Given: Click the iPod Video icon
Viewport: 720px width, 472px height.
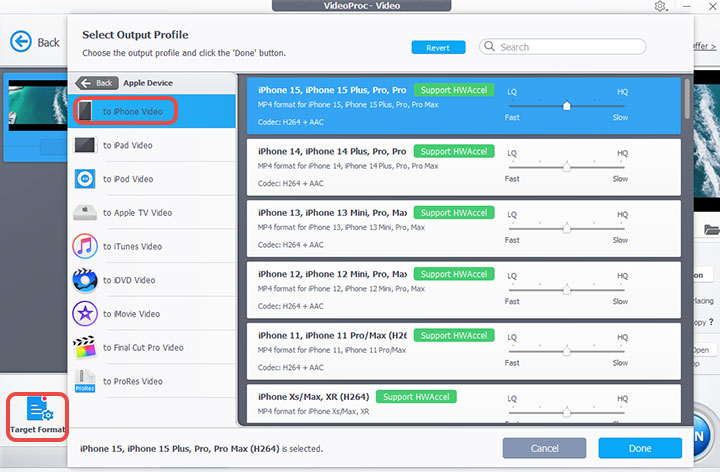Looking at the screenshot, I should click(84, 179).
